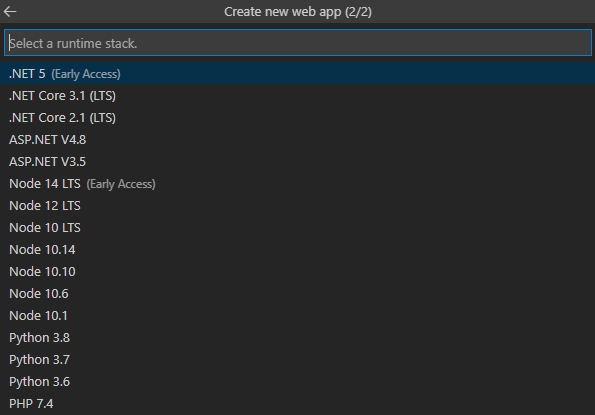Choose Node 10 LTS entry

(x=298, y=228)
